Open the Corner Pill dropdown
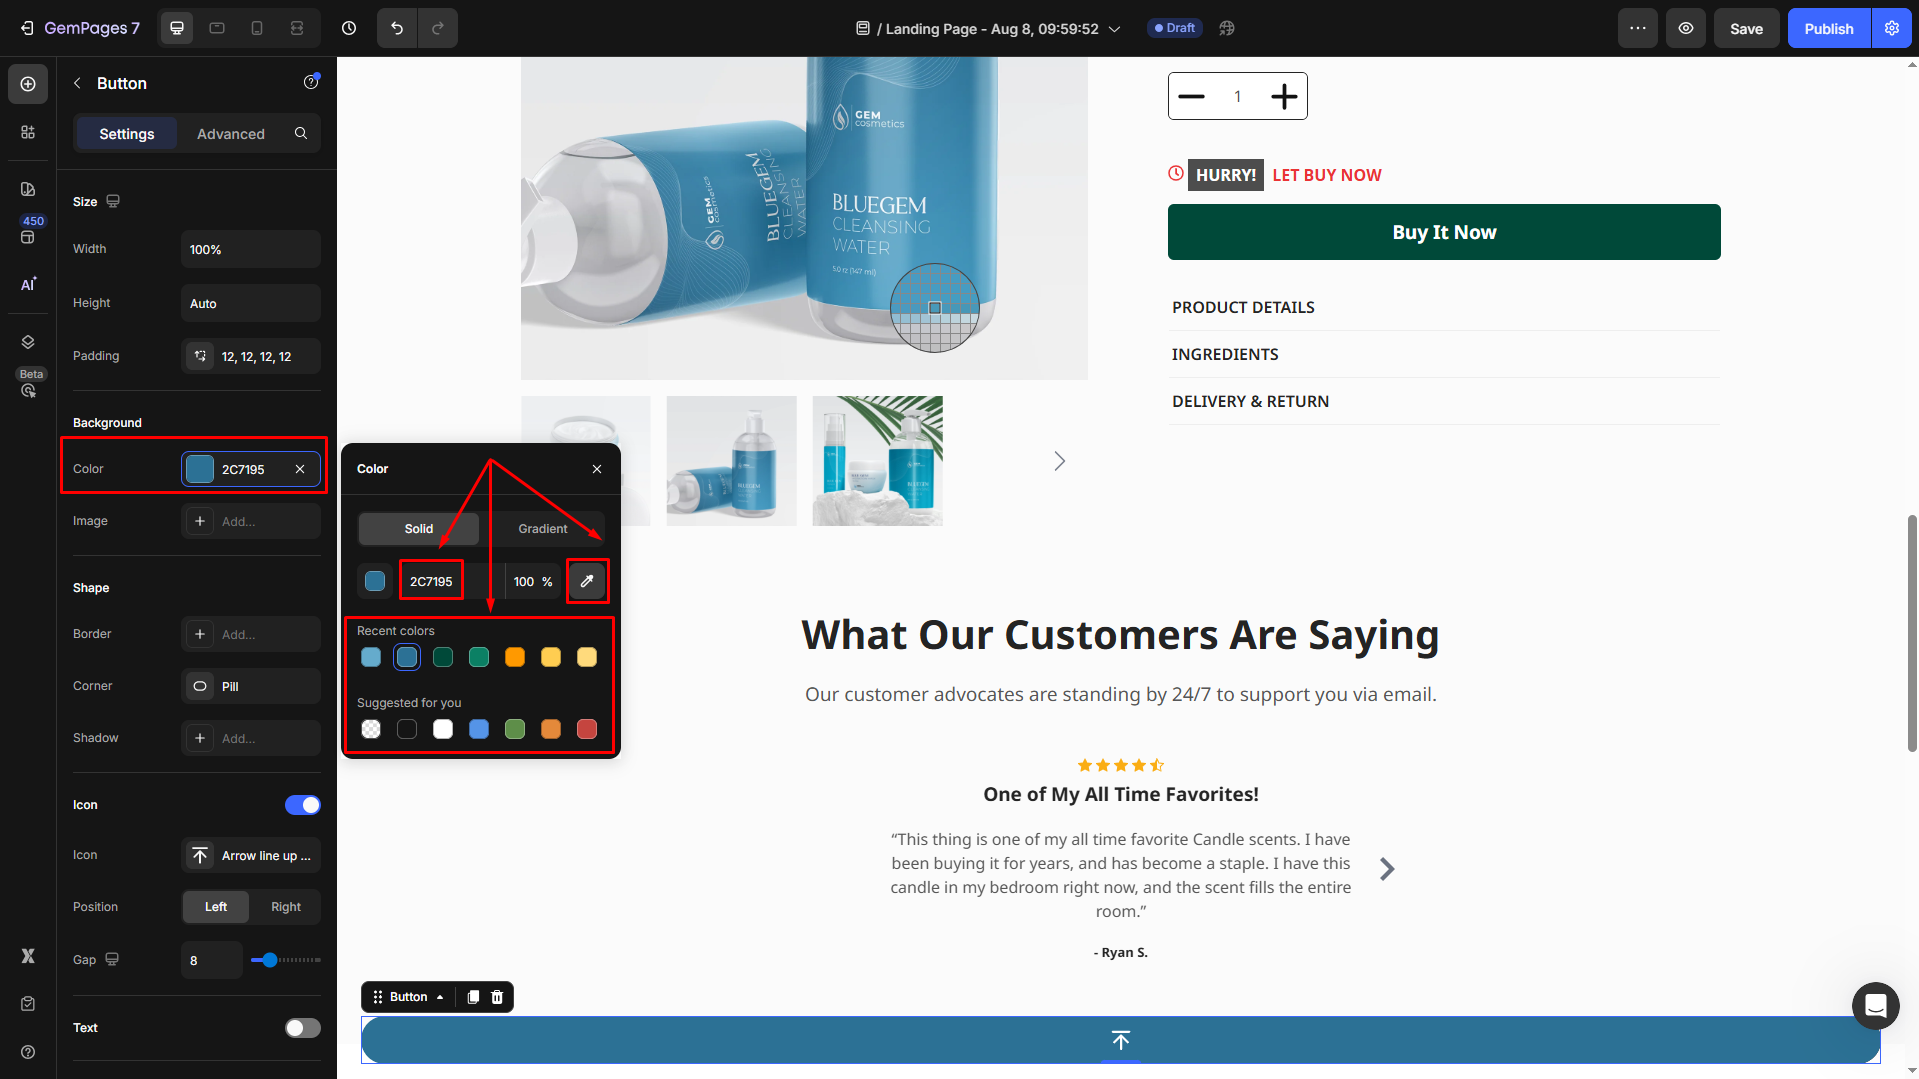Image resolution: width=1919 pixels, height=1079 pixels. coord(251,686)
